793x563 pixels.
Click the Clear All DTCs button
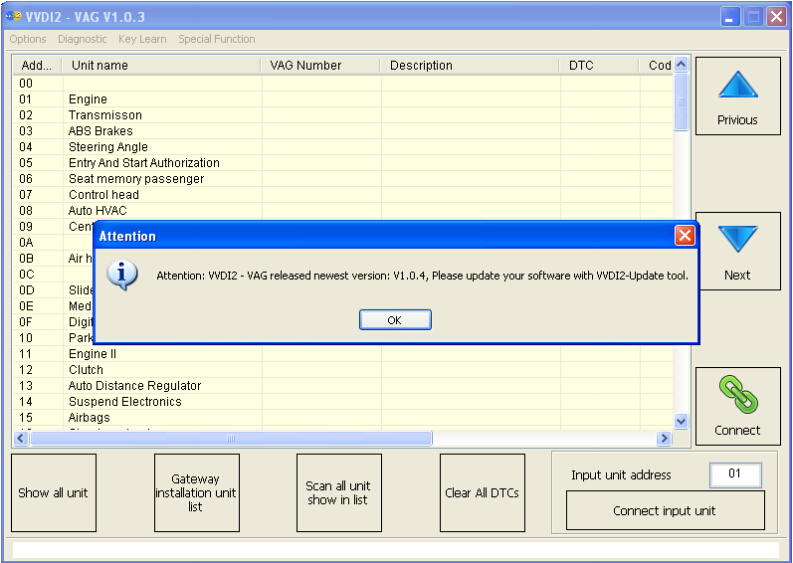pyautogui.click(x=482, y=493)
